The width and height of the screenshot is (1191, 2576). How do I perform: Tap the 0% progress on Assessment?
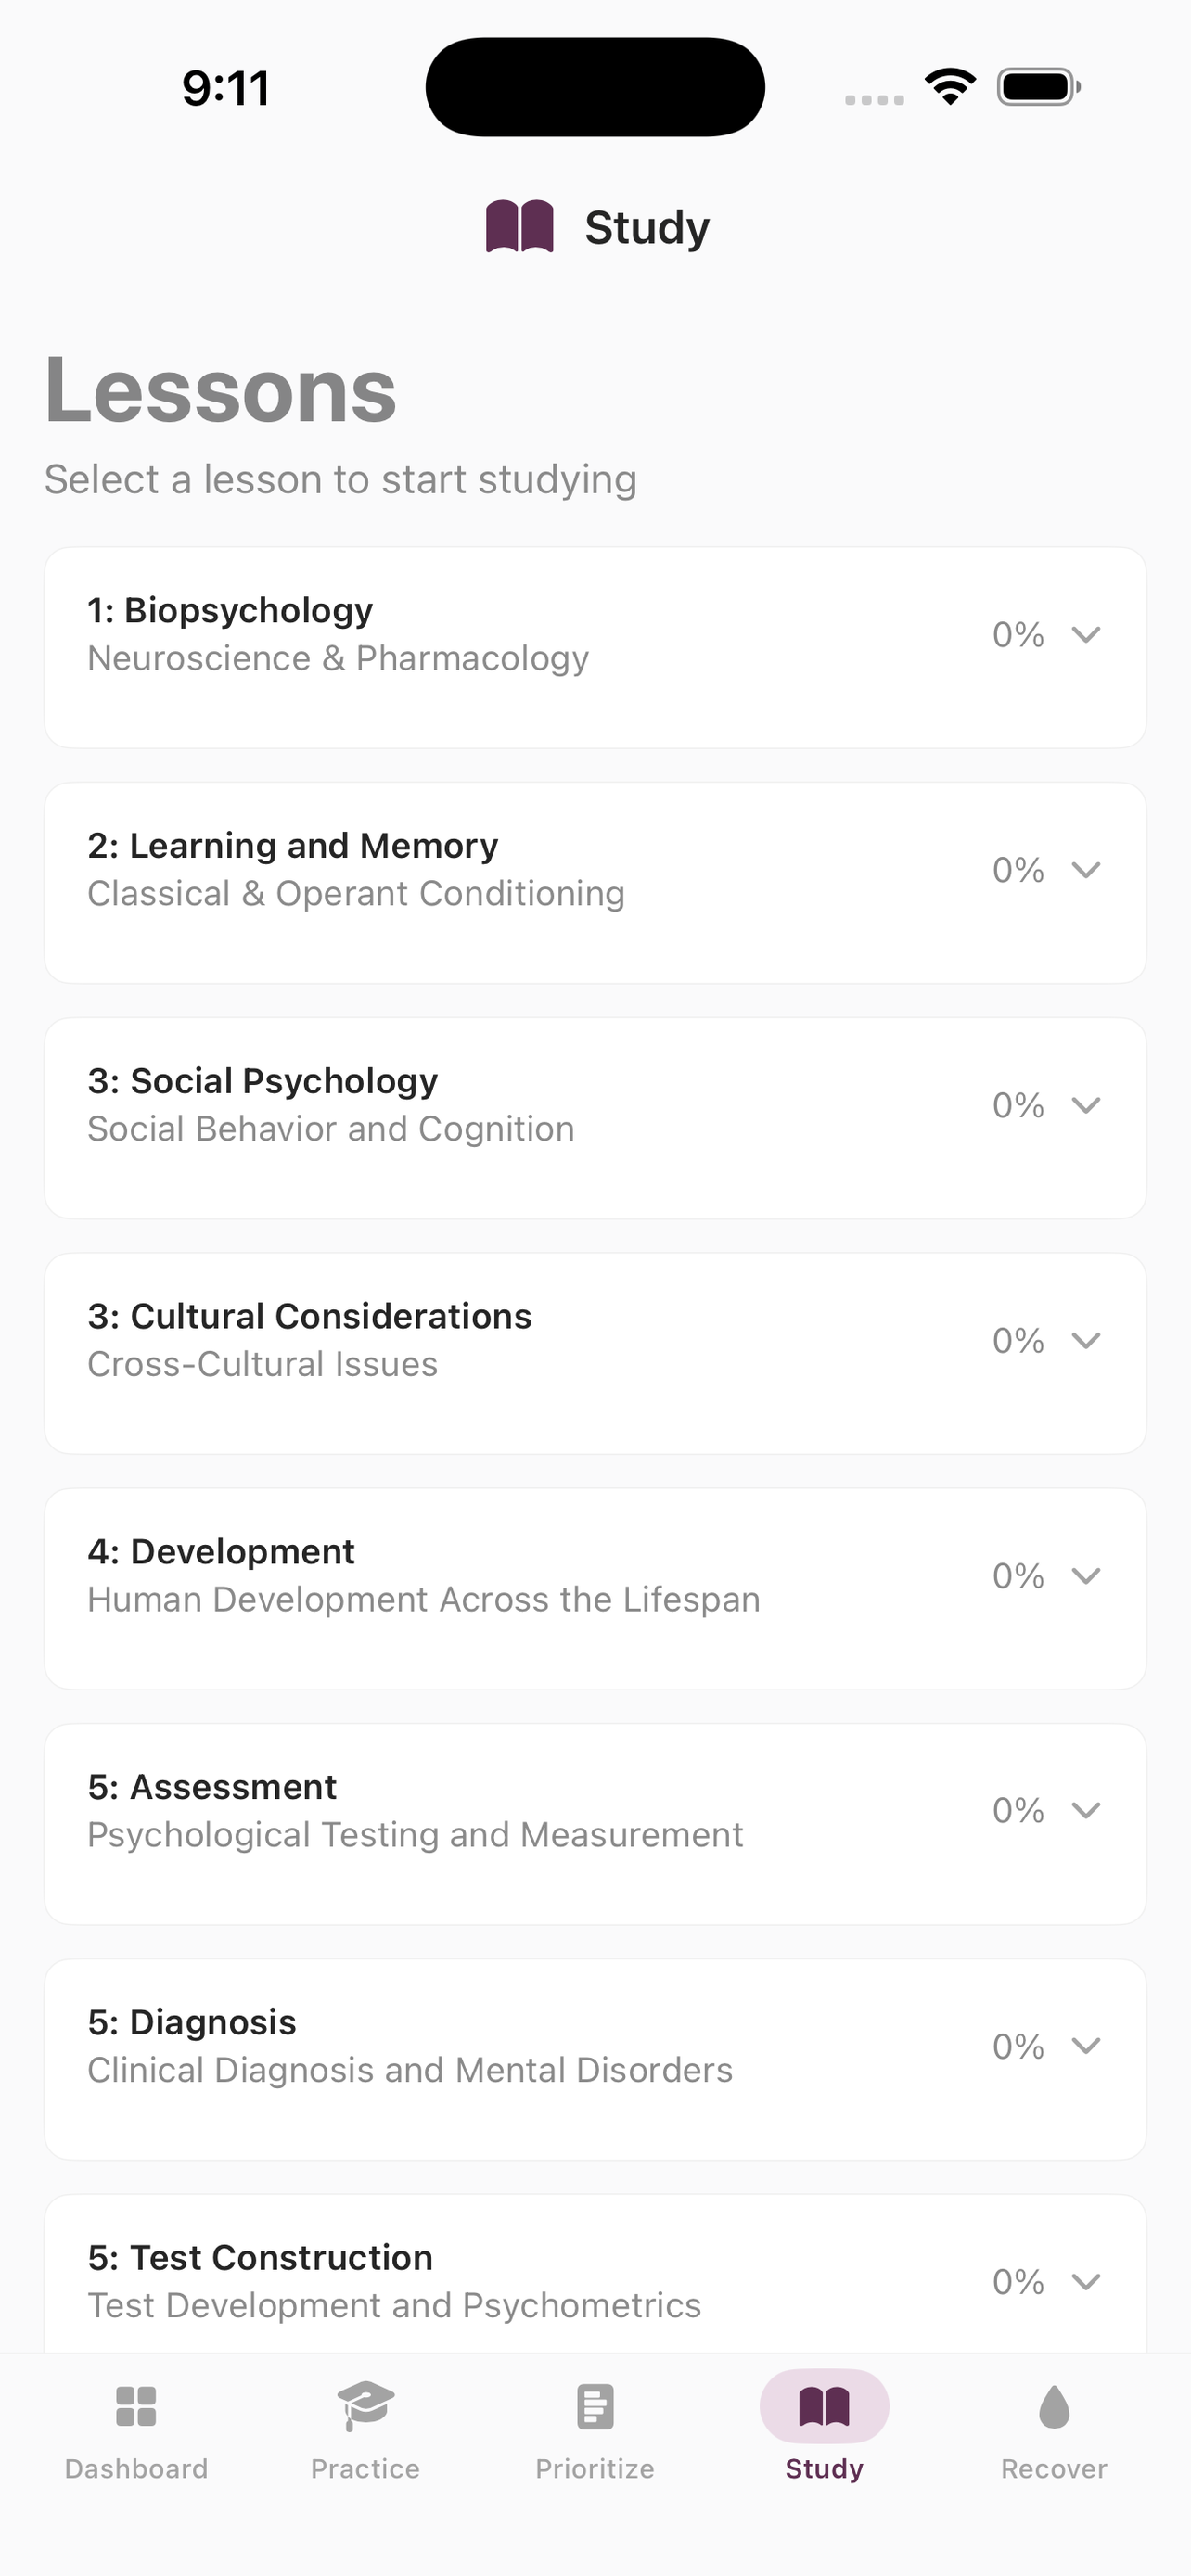point(1018,1811)
